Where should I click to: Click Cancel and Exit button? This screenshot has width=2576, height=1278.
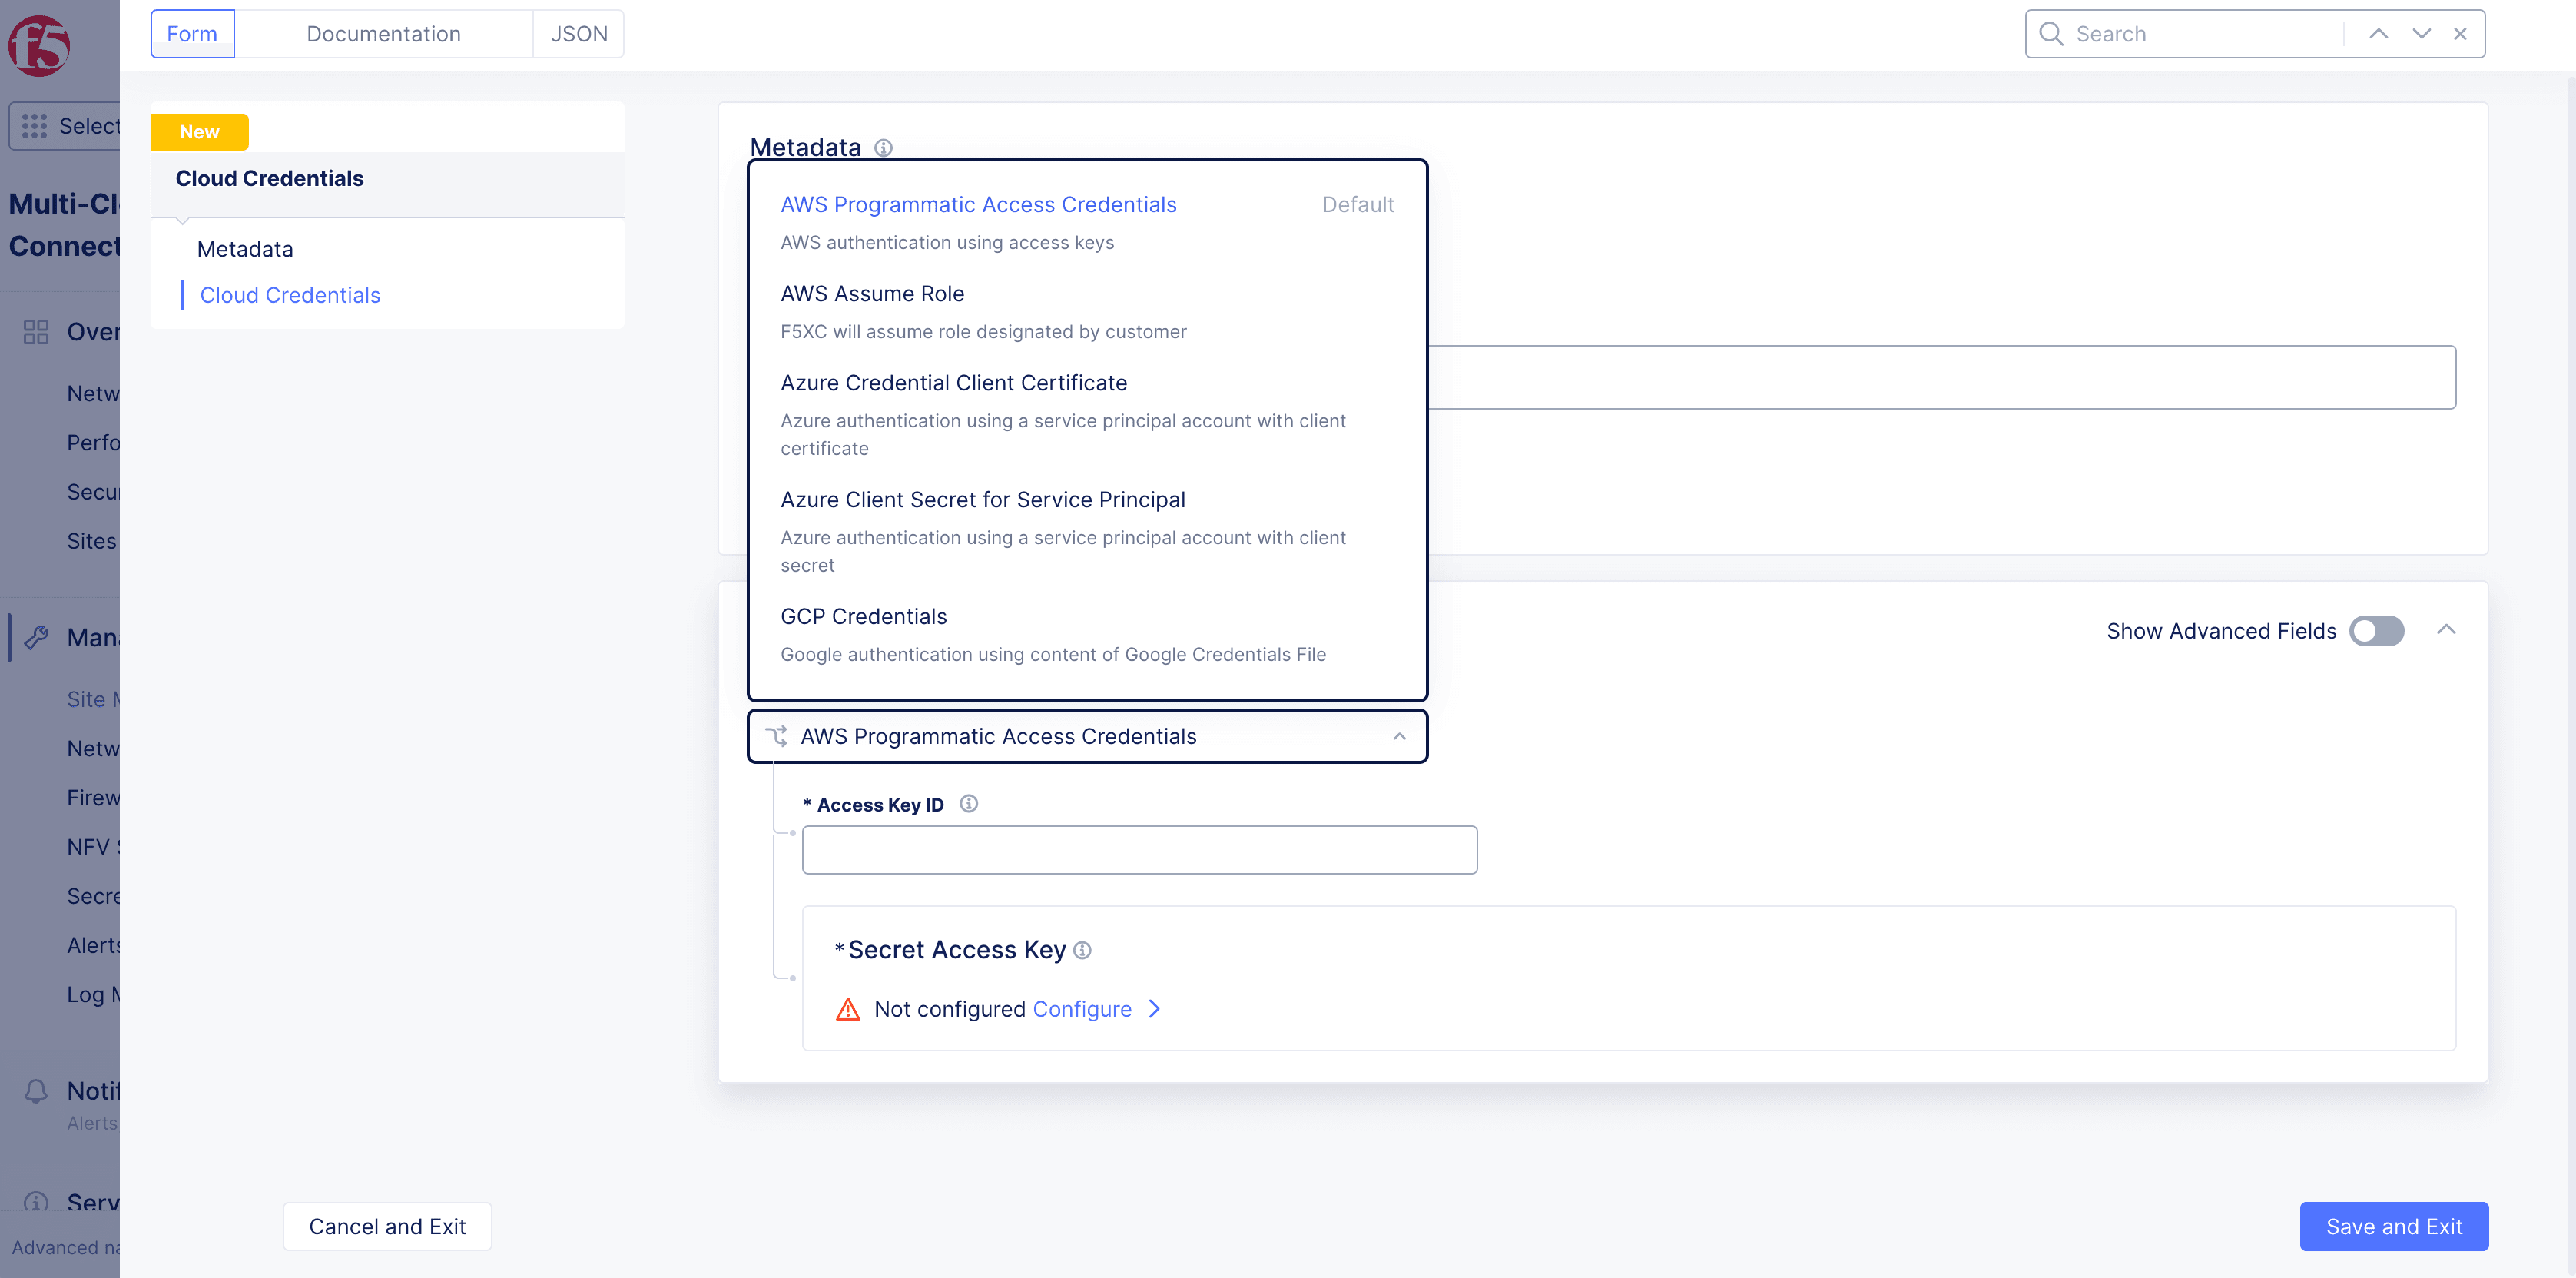coord(387,1226)
